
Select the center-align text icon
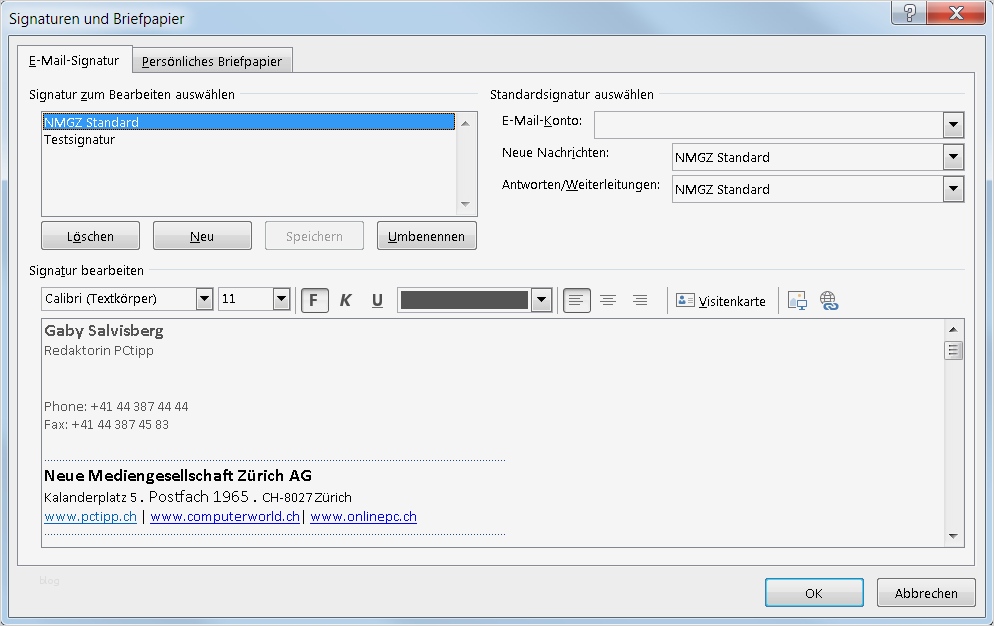pyautogui.click(x=608, y=300)
